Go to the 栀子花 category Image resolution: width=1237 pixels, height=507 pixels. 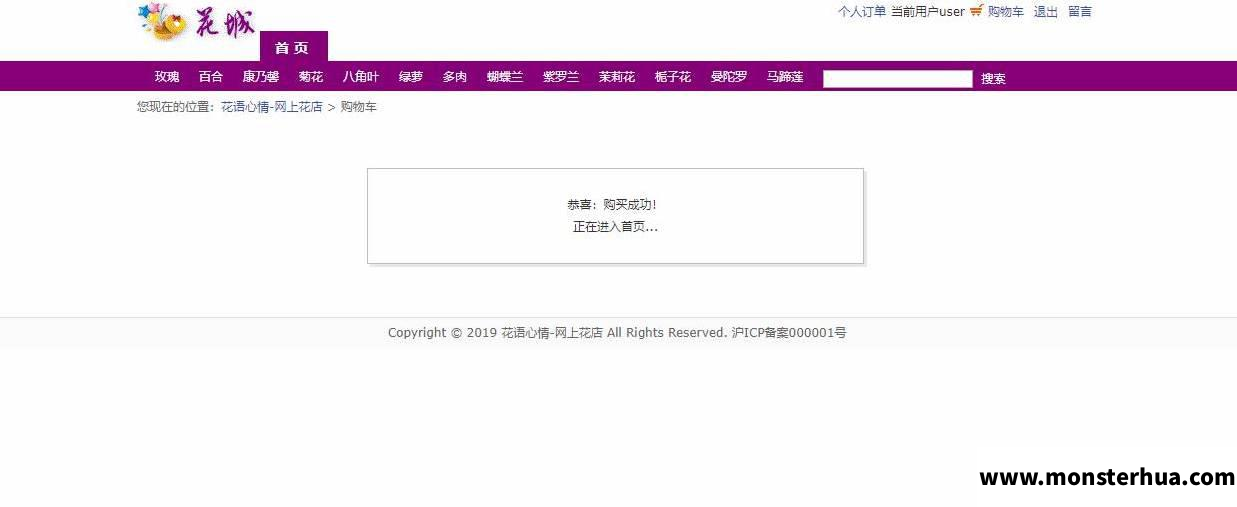(x=673, y=77)
